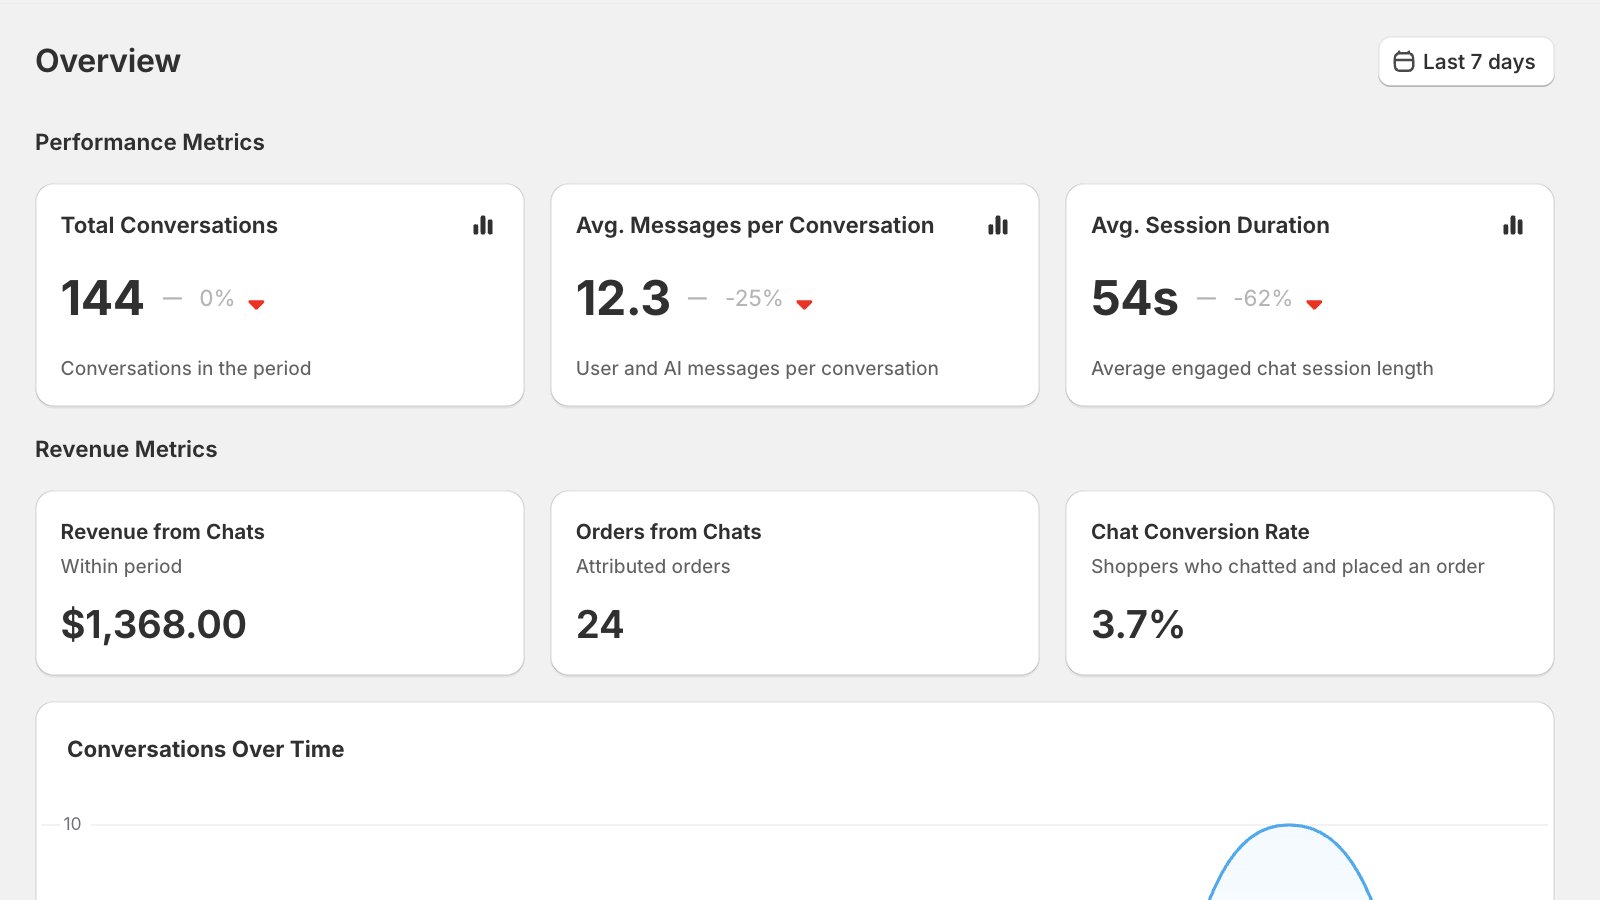The width and height of the screenshot is (1600, 900).
Task: Click the 10 y-axis label
Action: (72, 824)
